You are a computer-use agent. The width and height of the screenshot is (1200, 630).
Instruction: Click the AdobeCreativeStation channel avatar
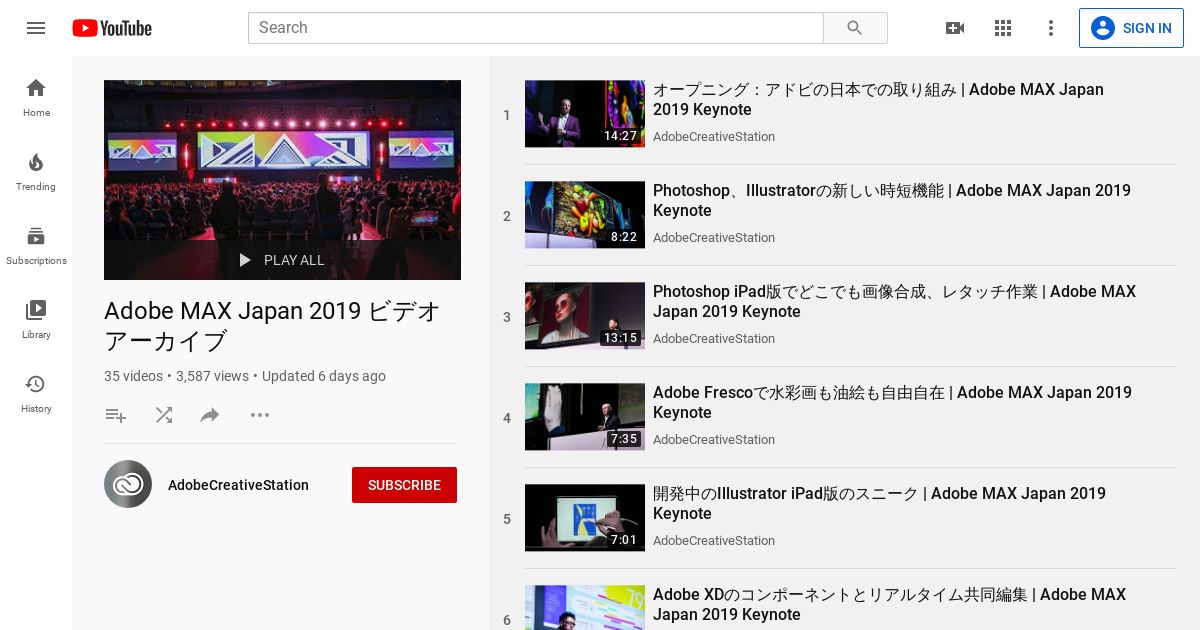128,484
